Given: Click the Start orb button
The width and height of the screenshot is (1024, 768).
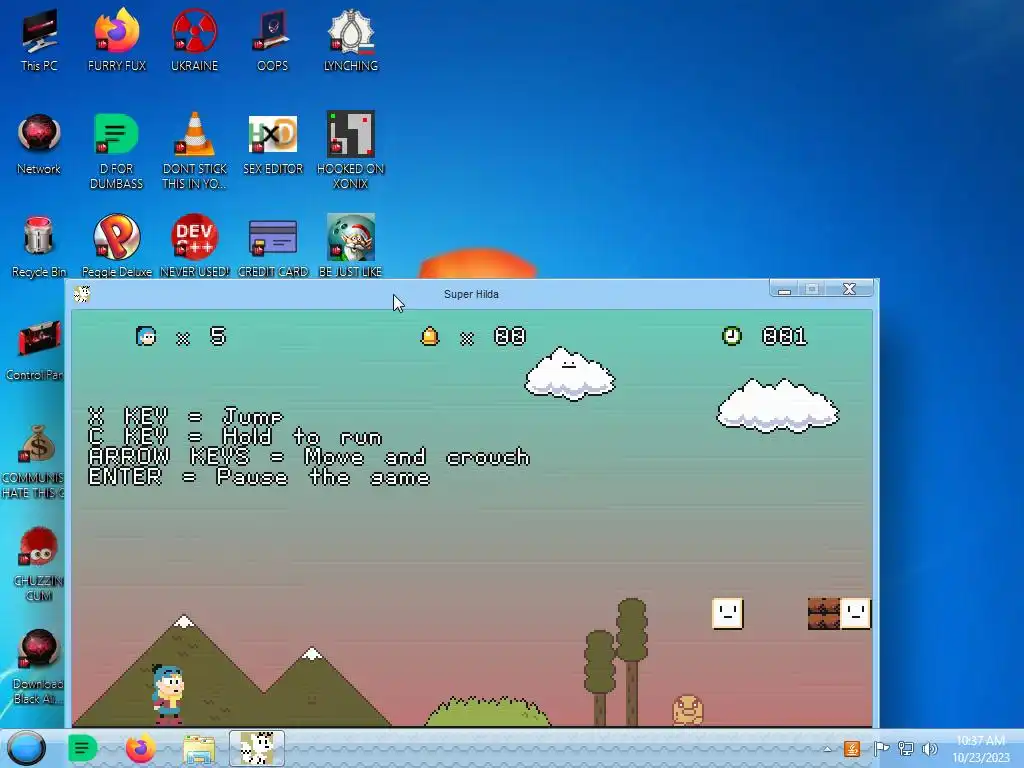Looking at the screenshot, I should click(x=27, y=748).
